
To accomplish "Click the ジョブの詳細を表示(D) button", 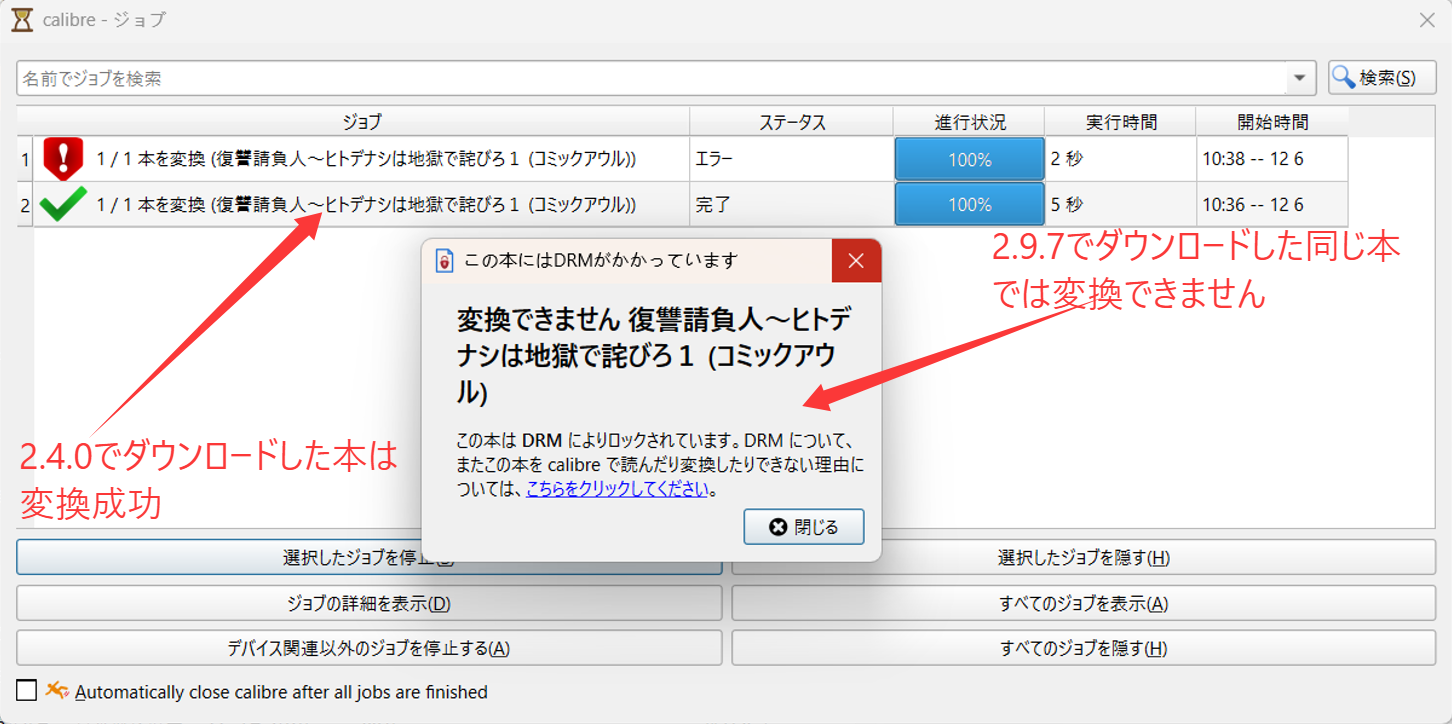I will click(369, 603).
